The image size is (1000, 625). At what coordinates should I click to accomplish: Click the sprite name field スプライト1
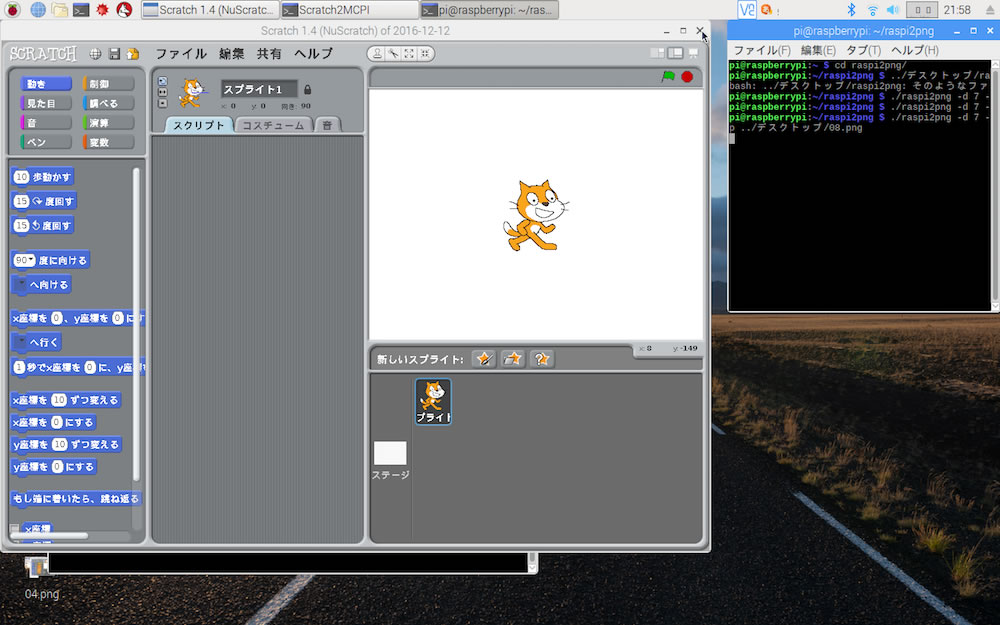click(x=259, y=89)
